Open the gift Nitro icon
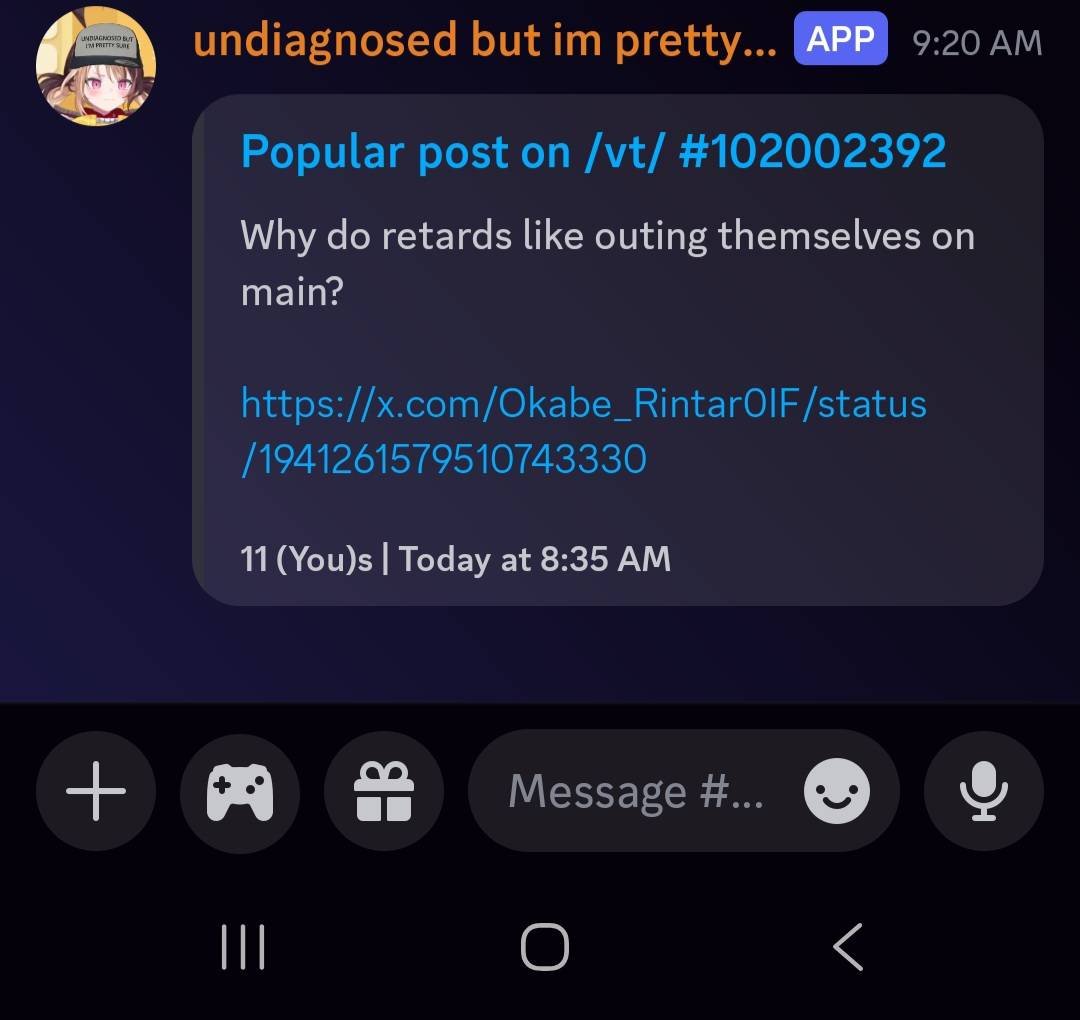The height and width of the screenshot is (1020, 1080). pos(384,791)
